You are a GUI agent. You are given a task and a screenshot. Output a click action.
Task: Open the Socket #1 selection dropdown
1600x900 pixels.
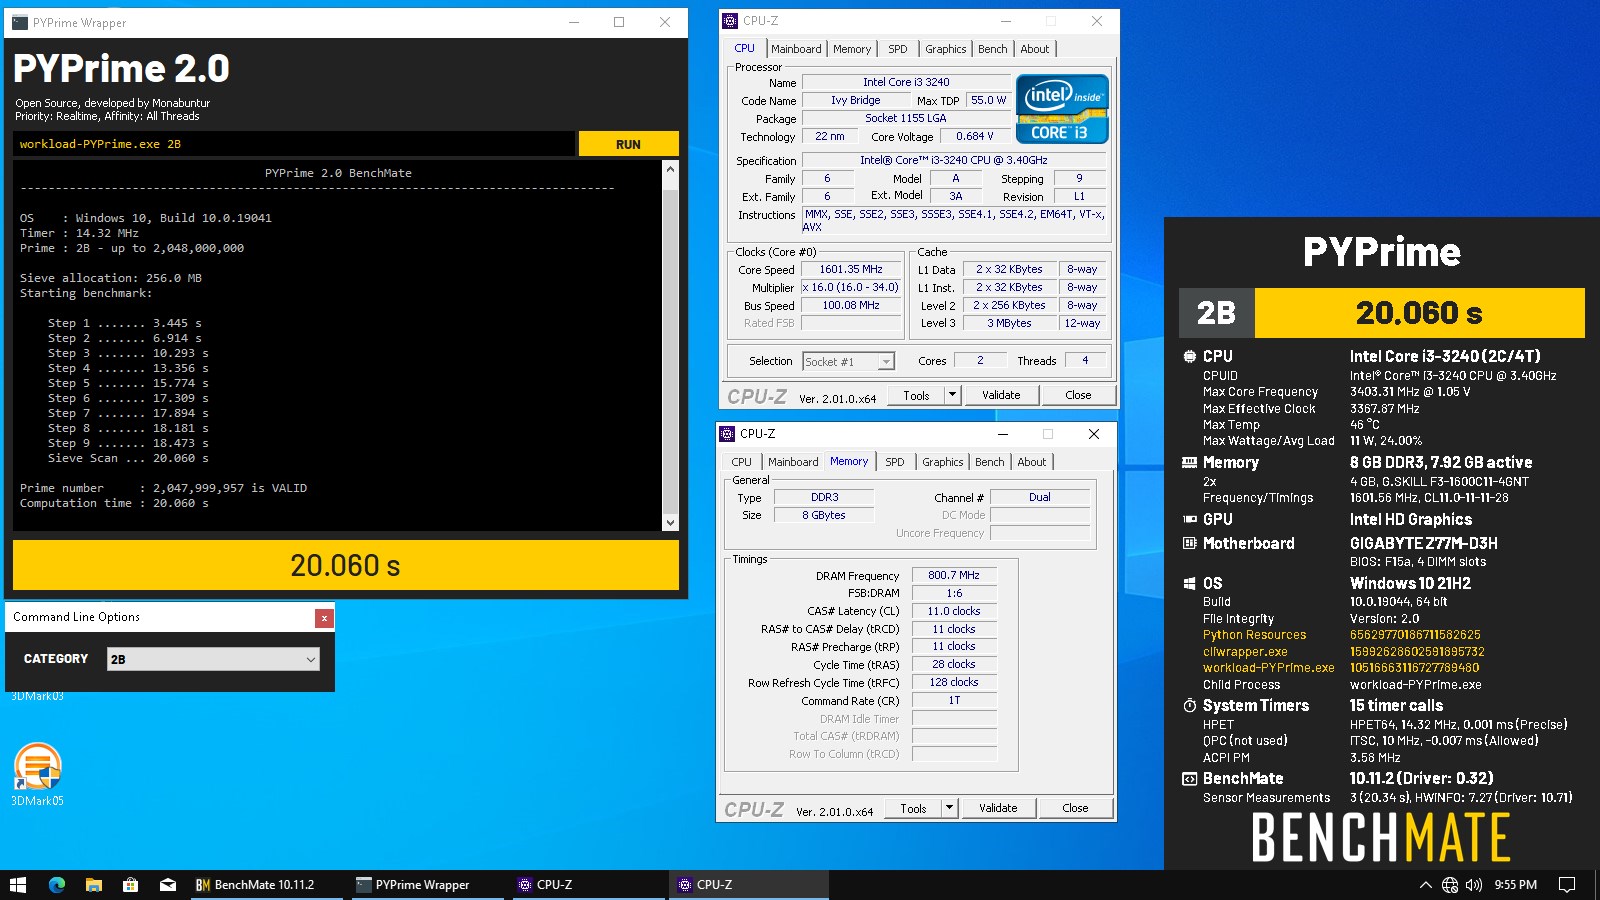[848, 361]
